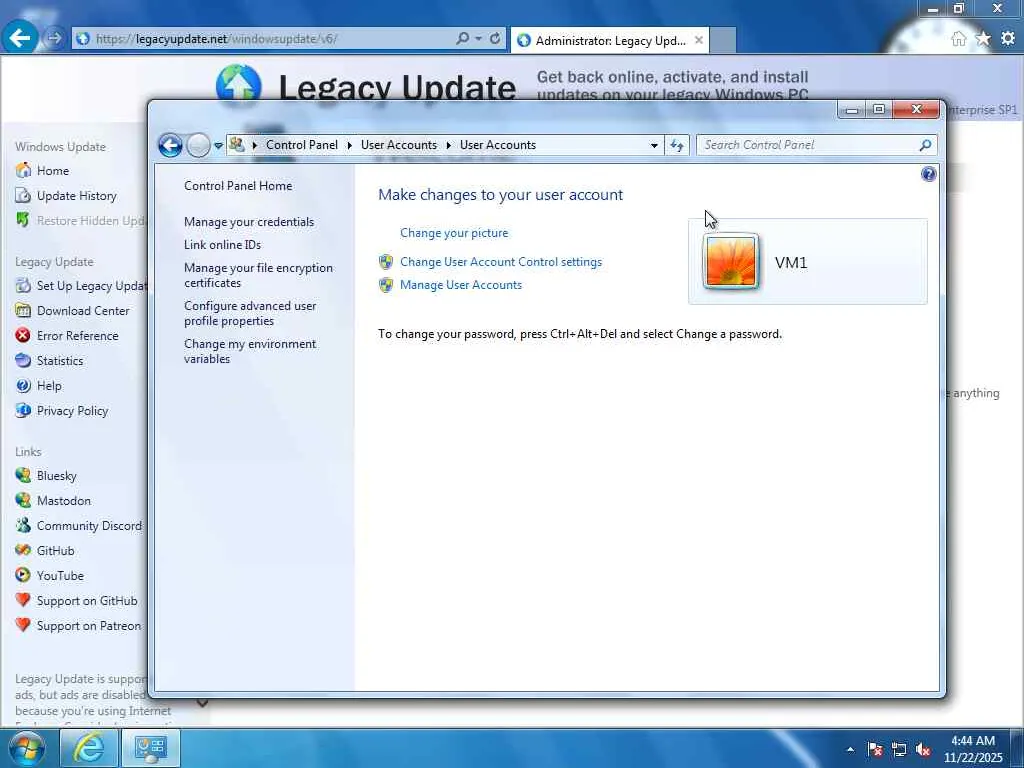Screen dimensions: 1024x768
Task: Open Set Up Legacy Update in the sidebar
Action: pyautogui.click(x=81, y=285)
